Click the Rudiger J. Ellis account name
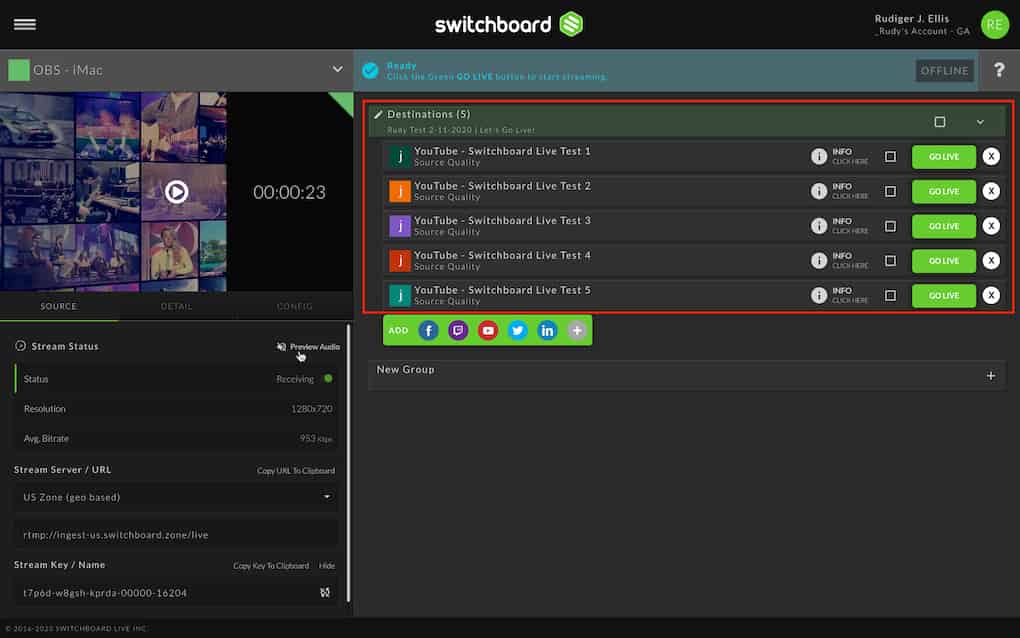The image size is (1020, 638). click(x=911, y=18)
